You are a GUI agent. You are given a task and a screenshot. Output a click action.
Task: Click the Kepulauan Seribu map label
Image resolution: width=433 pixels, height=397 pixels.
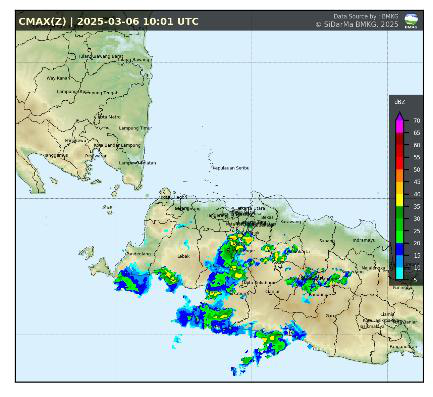click(231, 168)
